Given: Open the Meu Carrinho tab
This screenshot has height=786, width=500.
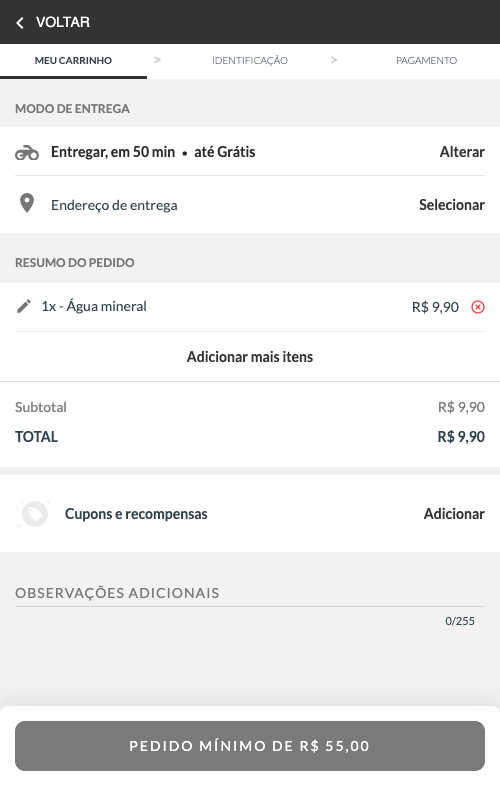Looking at the screenshot, I should click(x=73, y=61).
